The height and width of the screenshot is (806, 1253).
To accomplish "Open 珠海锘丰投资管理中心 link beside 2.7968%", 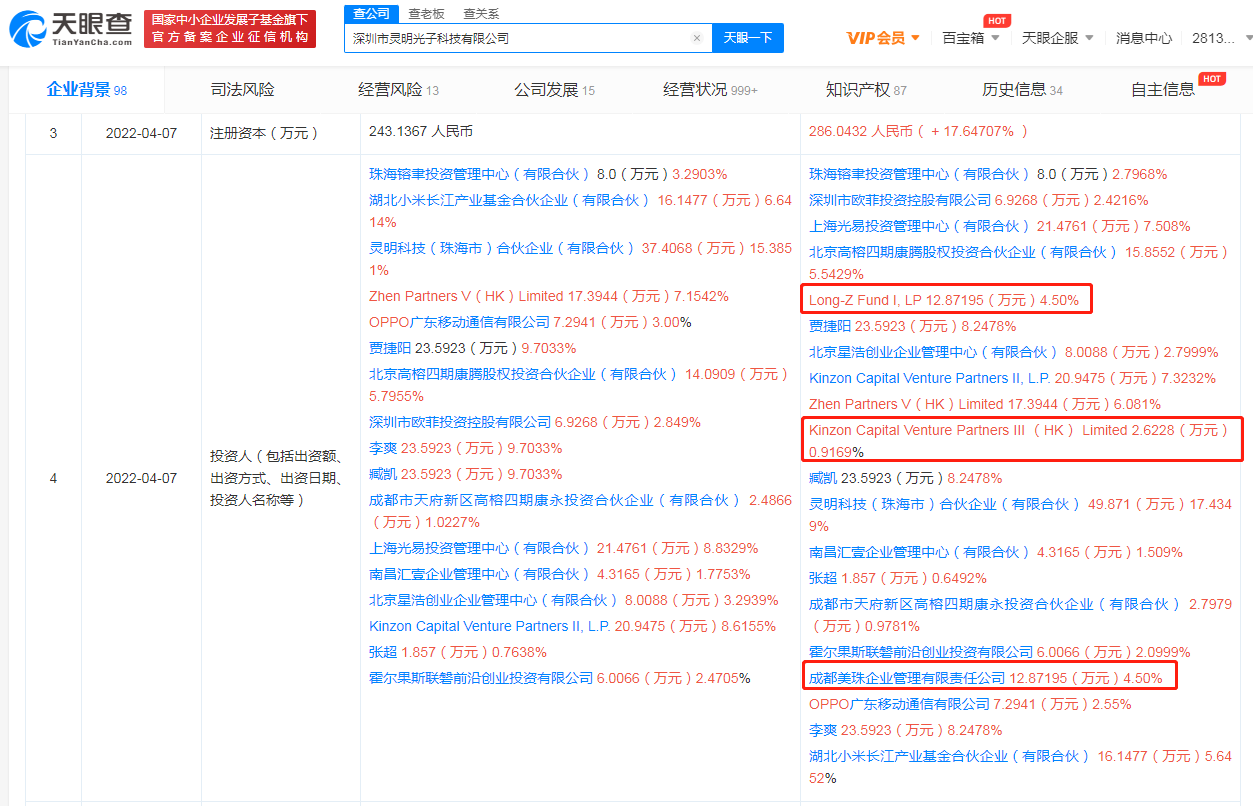I will 920,174.
